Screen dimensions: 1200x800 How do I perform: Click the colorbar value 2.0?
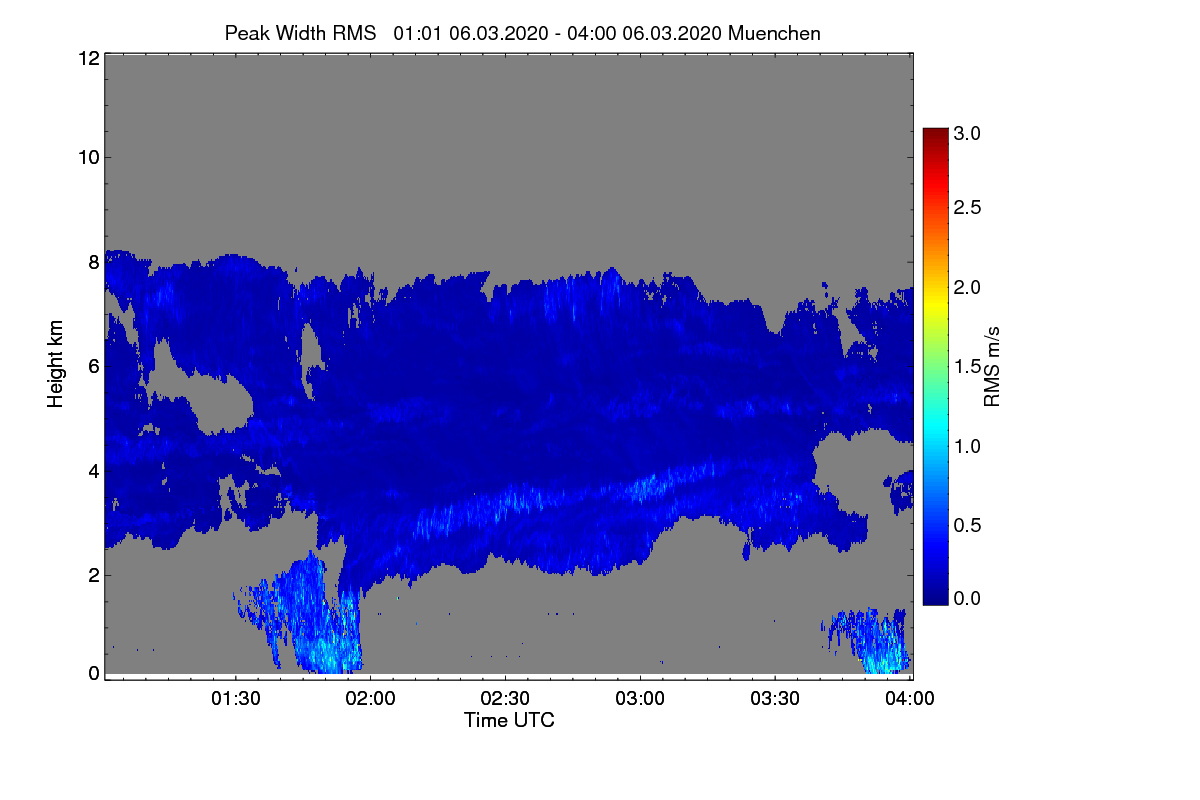coord(967,288)
